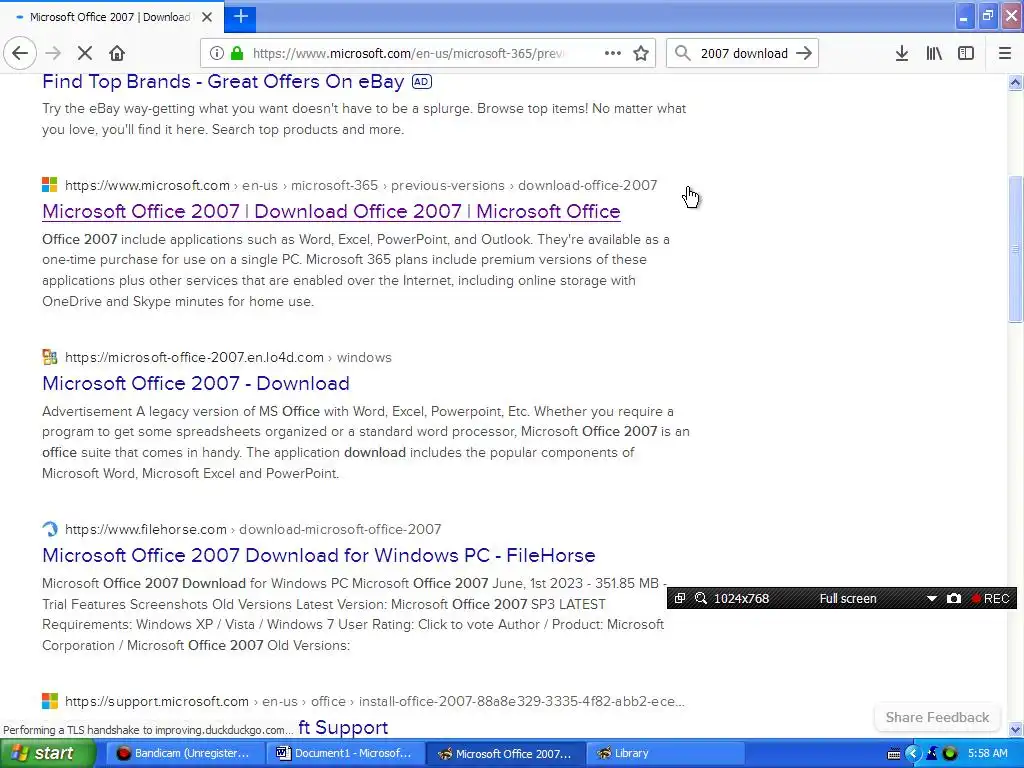The height and width of the screenshot is (768, 1024).
Task: Click the www.filehorse.com URL text
Action: [146, 529]
